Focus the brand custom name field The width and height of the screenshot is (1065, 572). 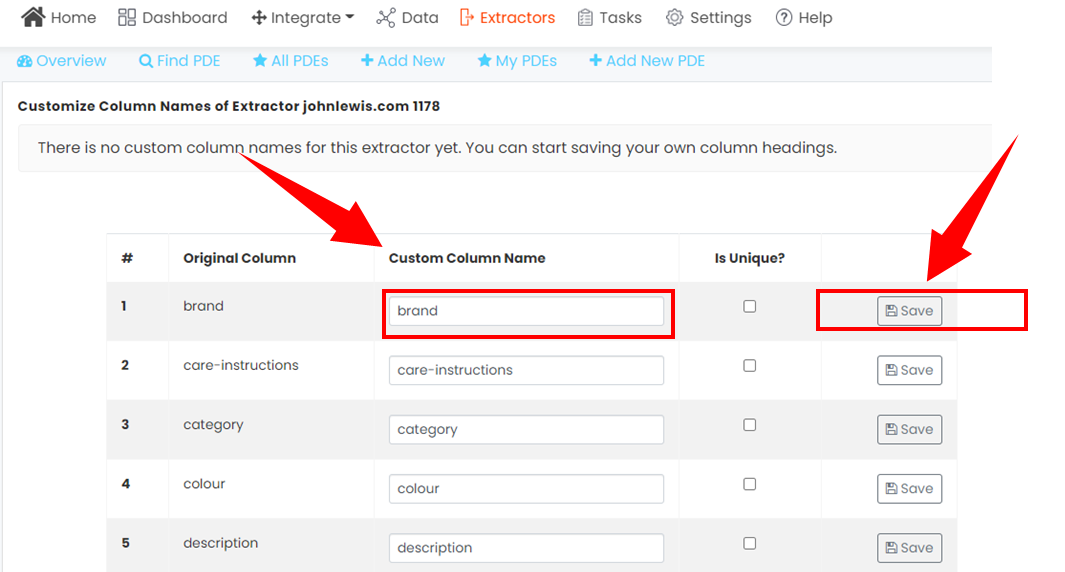(526, 311)
